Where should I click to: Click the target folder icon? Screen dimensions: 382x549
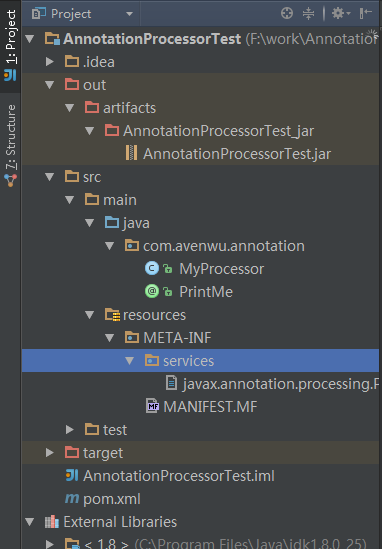tap(72, 452)
